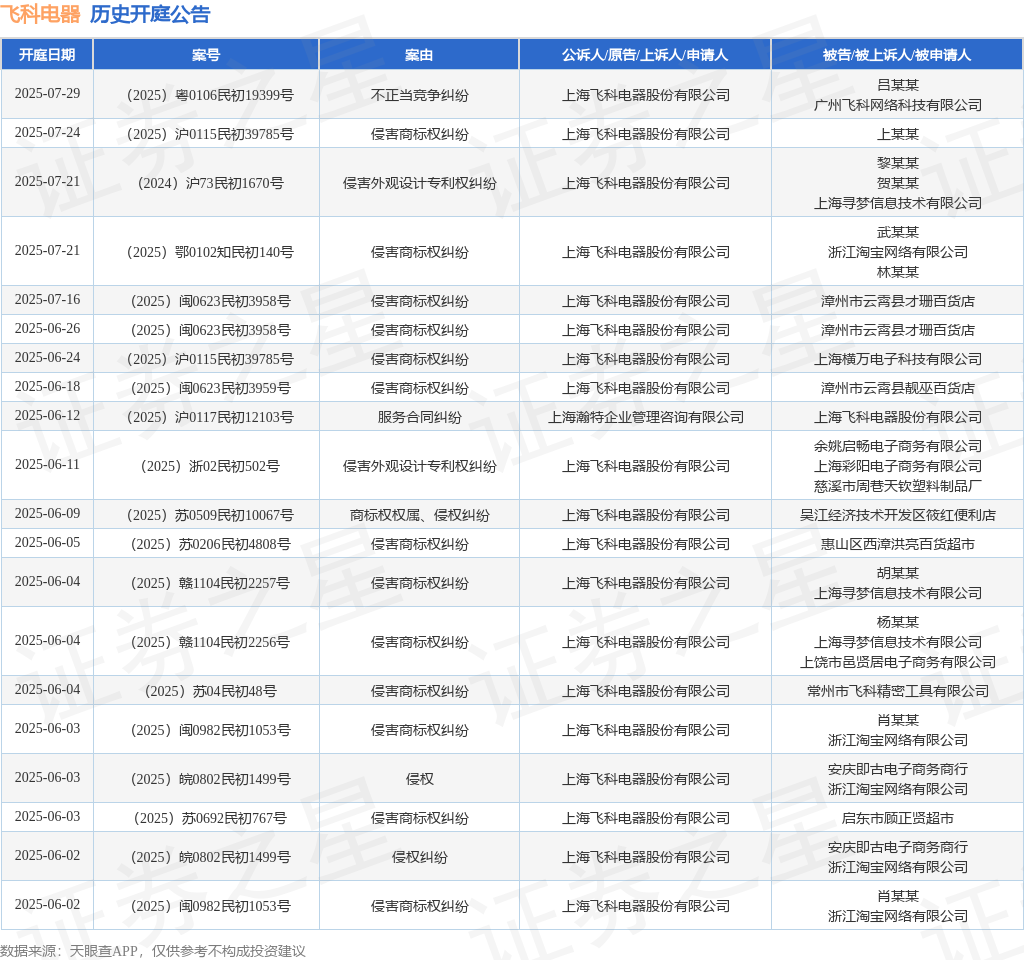The image size is (1024, 960).
Task: Select the 案号 column header
Action: click(206, 55)
